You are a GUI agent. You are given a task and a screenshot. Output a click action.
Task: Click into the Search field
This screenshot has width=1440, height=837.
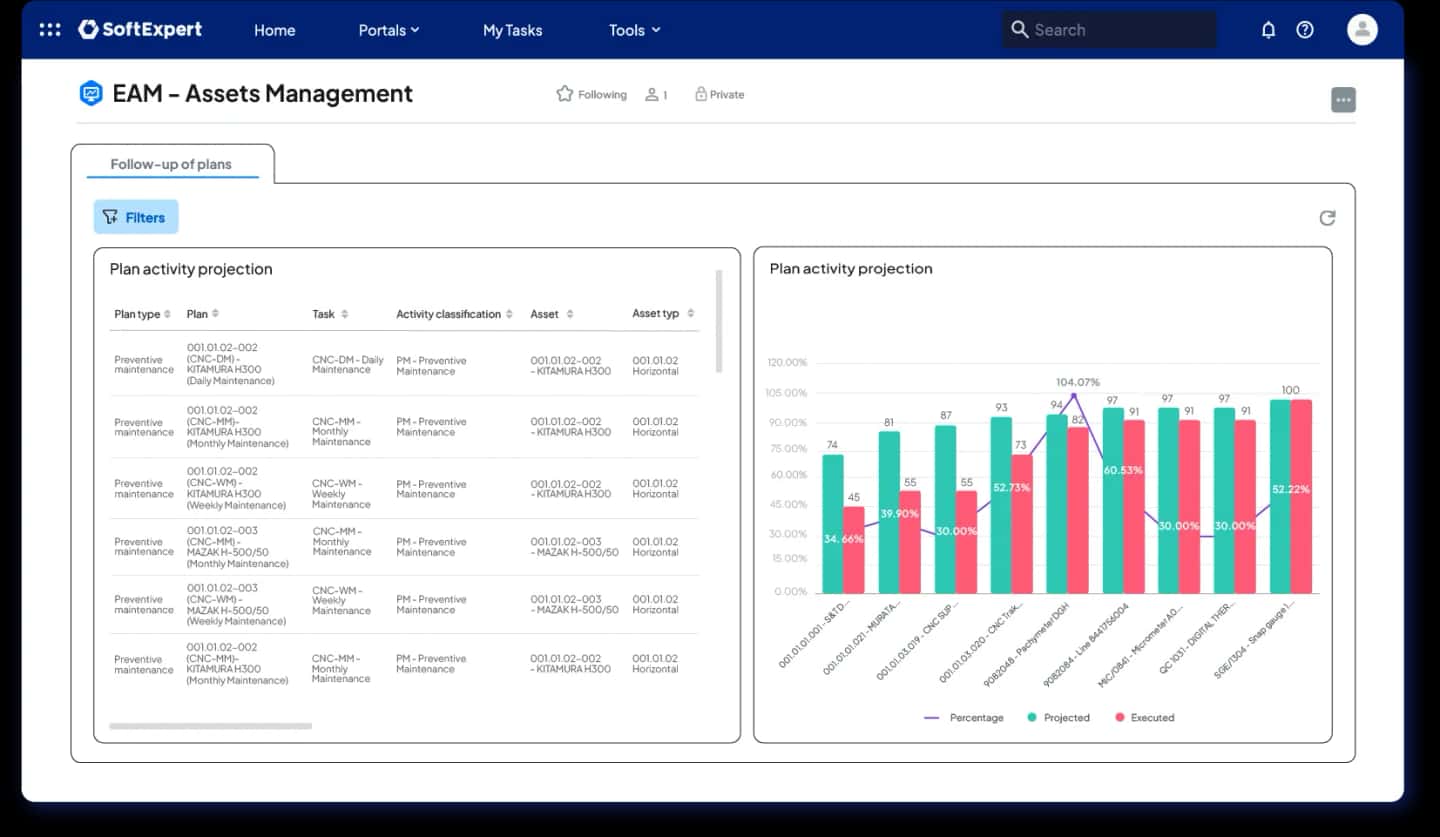[1110, 30]
